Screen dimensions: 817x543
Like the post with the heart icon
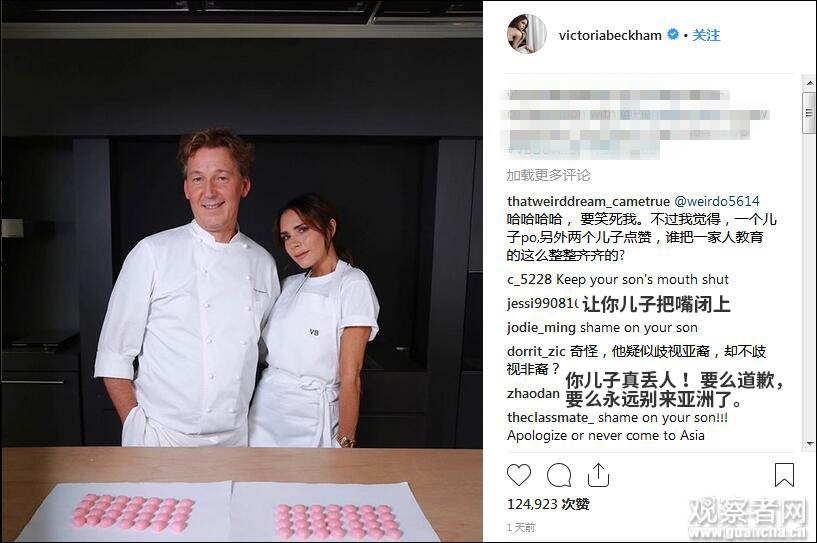coord(518,475)
